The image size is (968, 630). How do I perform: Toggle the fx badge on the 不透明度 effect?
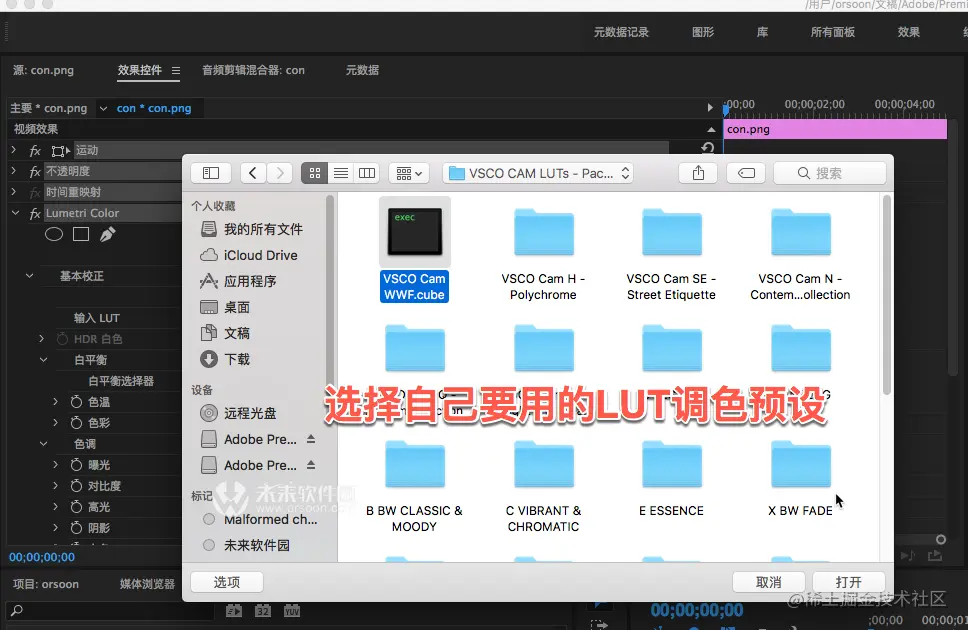point(36,170)
